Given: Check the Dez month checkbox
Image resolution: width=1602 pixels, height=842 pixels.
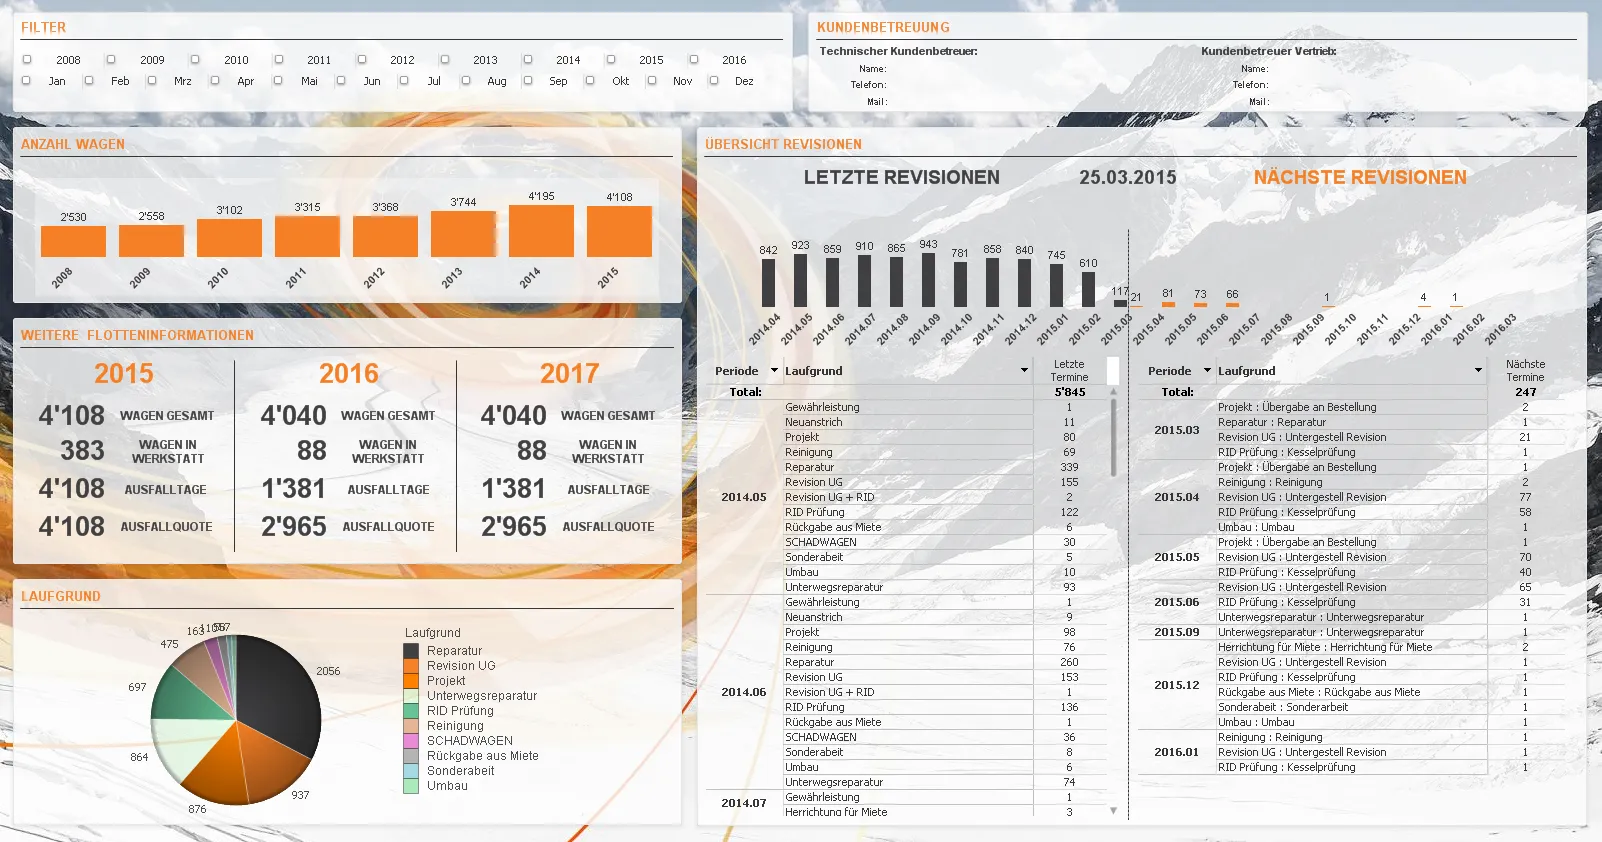Looking at the screenshot, I should pyautogui.click(x=714, y=81).
